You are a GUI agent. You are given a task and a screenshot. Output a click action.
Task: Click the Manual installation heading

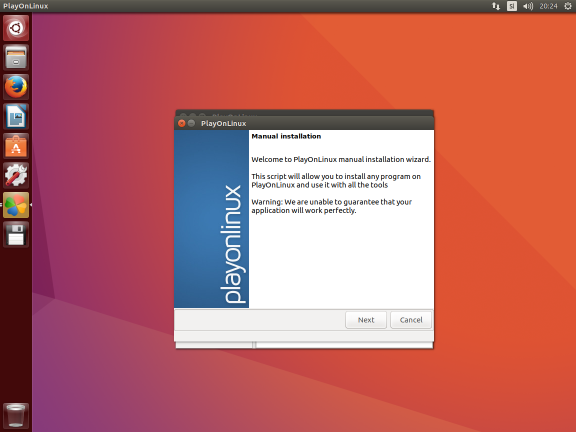pos(286,136)
